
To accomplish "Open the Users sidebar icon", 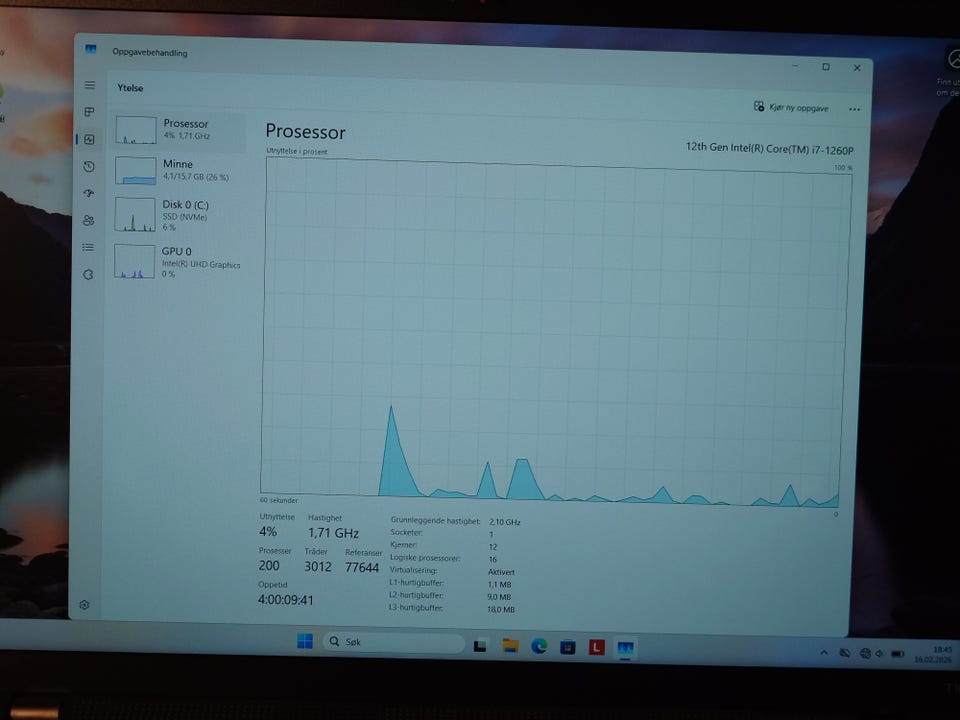I will (x=88, y=220).
